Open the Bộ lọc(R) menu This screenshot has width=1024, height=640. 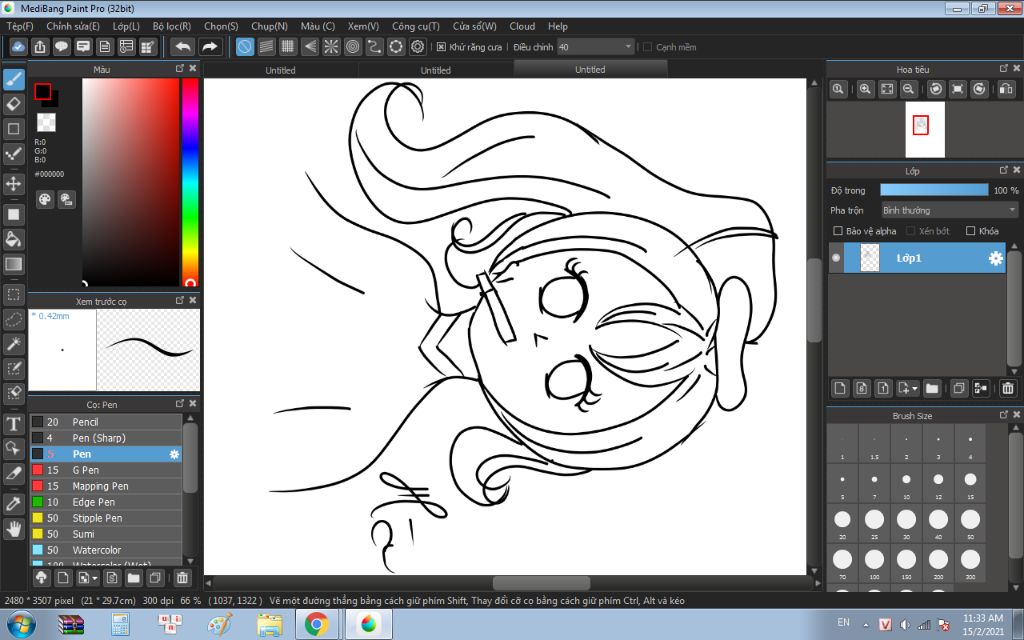tap(172, 26)
